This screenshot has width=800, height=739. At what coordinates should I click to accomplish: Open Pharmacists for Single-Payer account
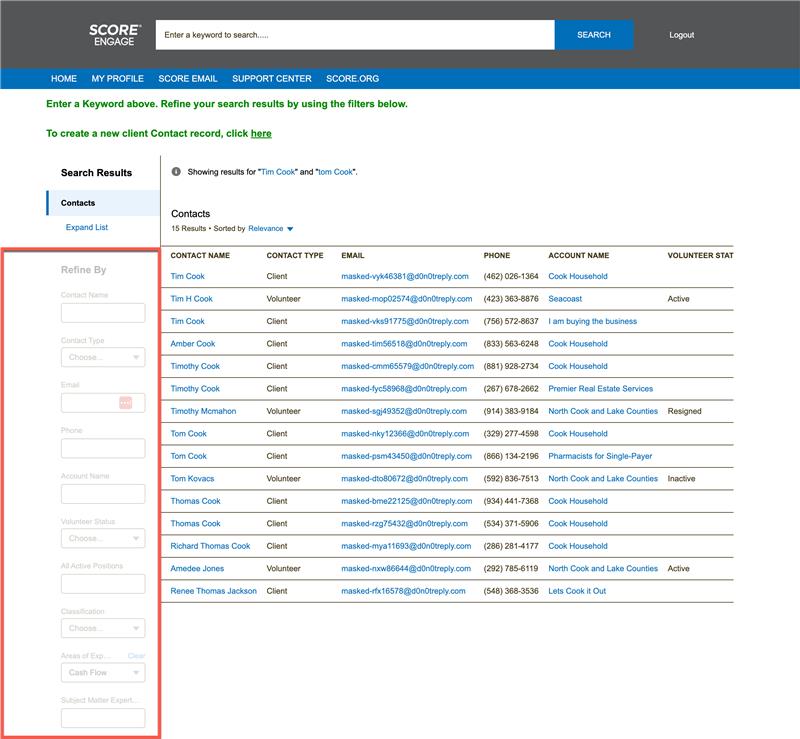point(600,456)
